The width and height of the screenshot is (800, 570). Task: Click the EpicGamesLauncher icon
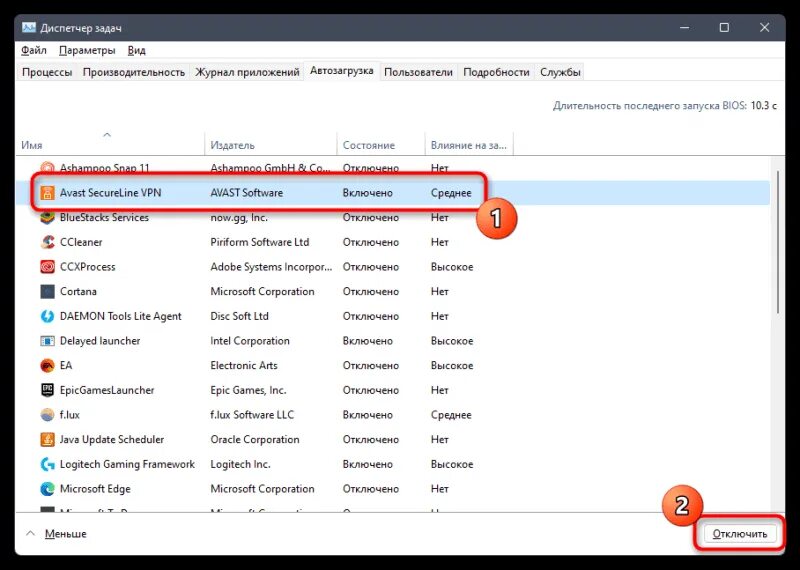47,390
